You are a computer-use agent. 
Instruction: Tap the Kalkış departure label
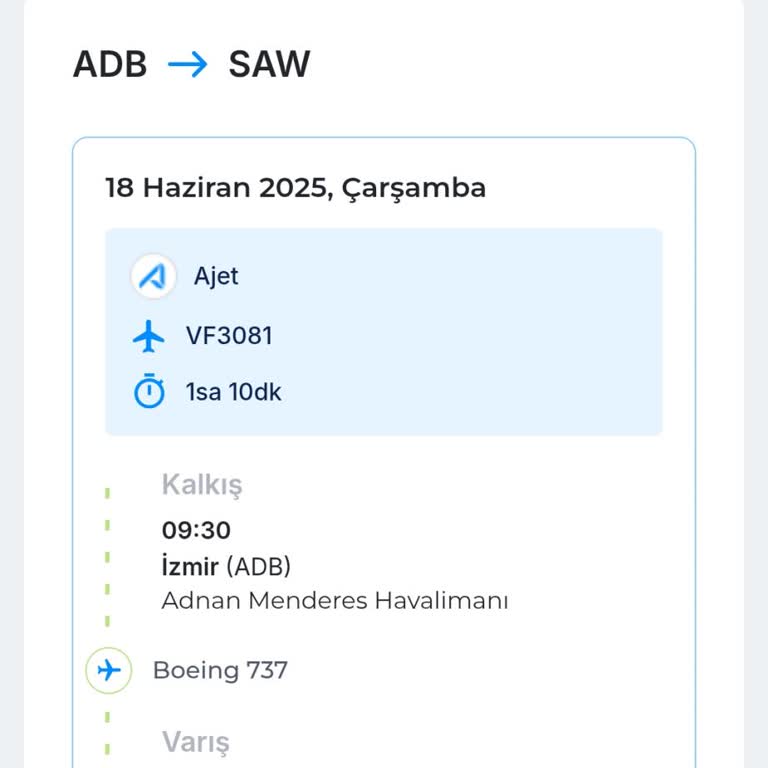(202, 485)
